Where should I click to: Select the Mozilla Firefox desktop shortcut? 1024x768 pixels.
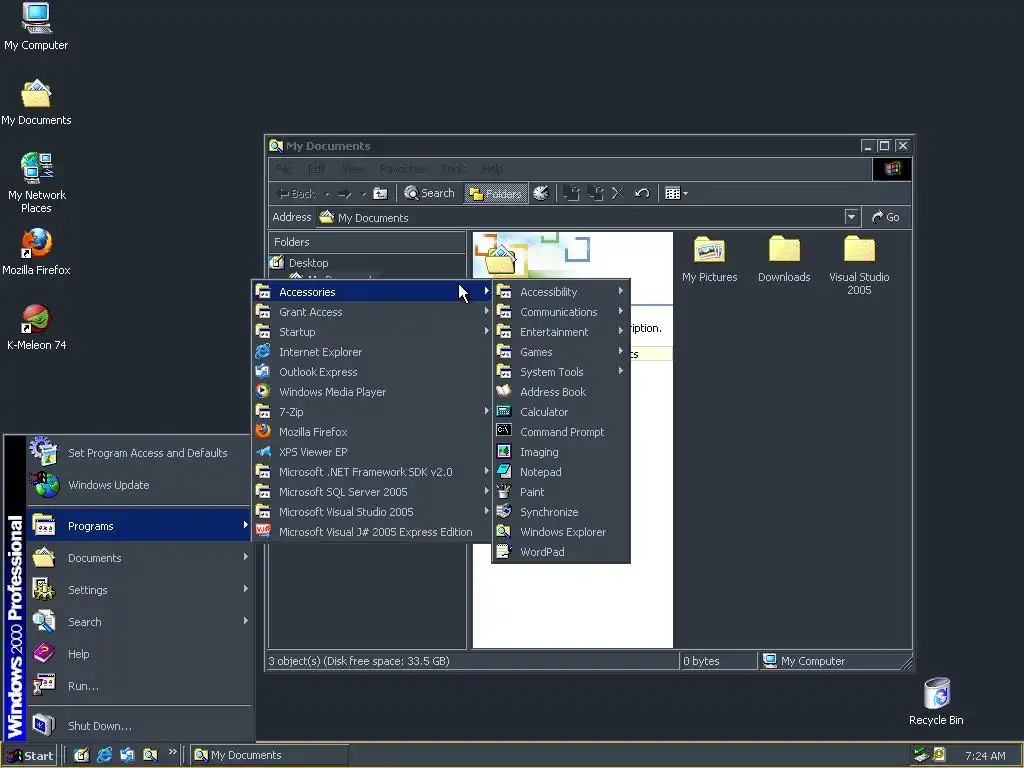point(36,252)
